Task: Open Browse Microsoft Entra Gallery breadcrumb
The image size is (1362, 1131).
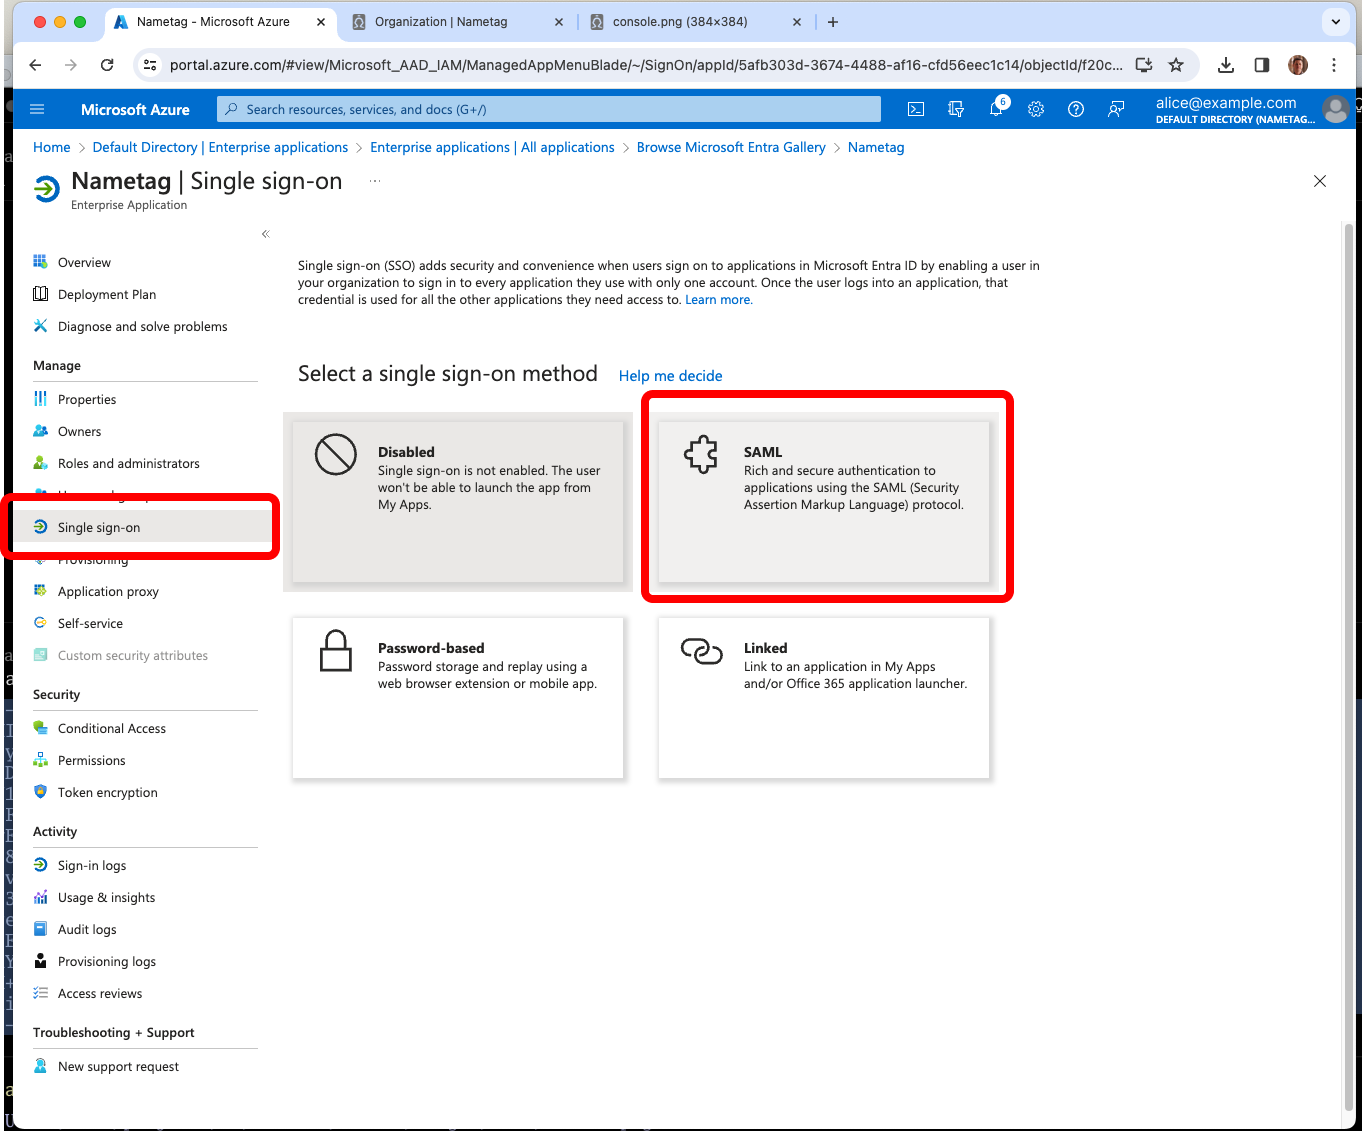Action: click(x=731, y=147)
